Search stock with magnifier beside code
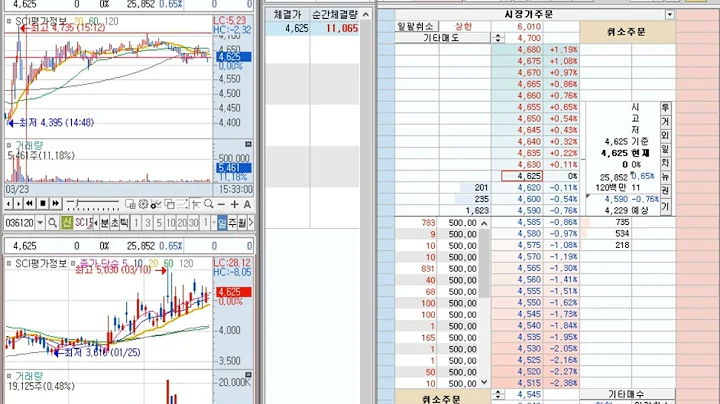The height and width of the screenshot is (404, 720). tap(52, 223)
